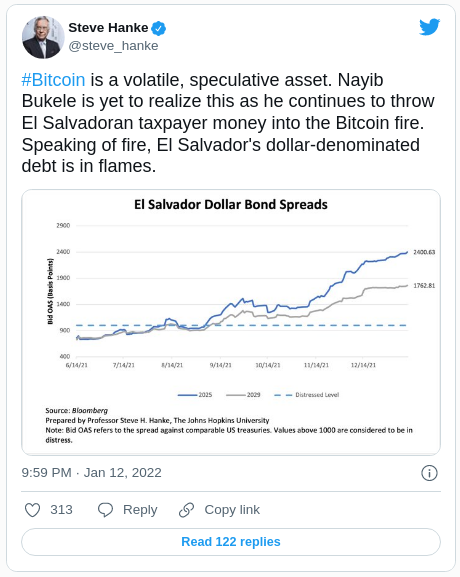Screen dimensions: 460x577
Task: Click the 2400.63 end value label
Action: coord(424,252)
